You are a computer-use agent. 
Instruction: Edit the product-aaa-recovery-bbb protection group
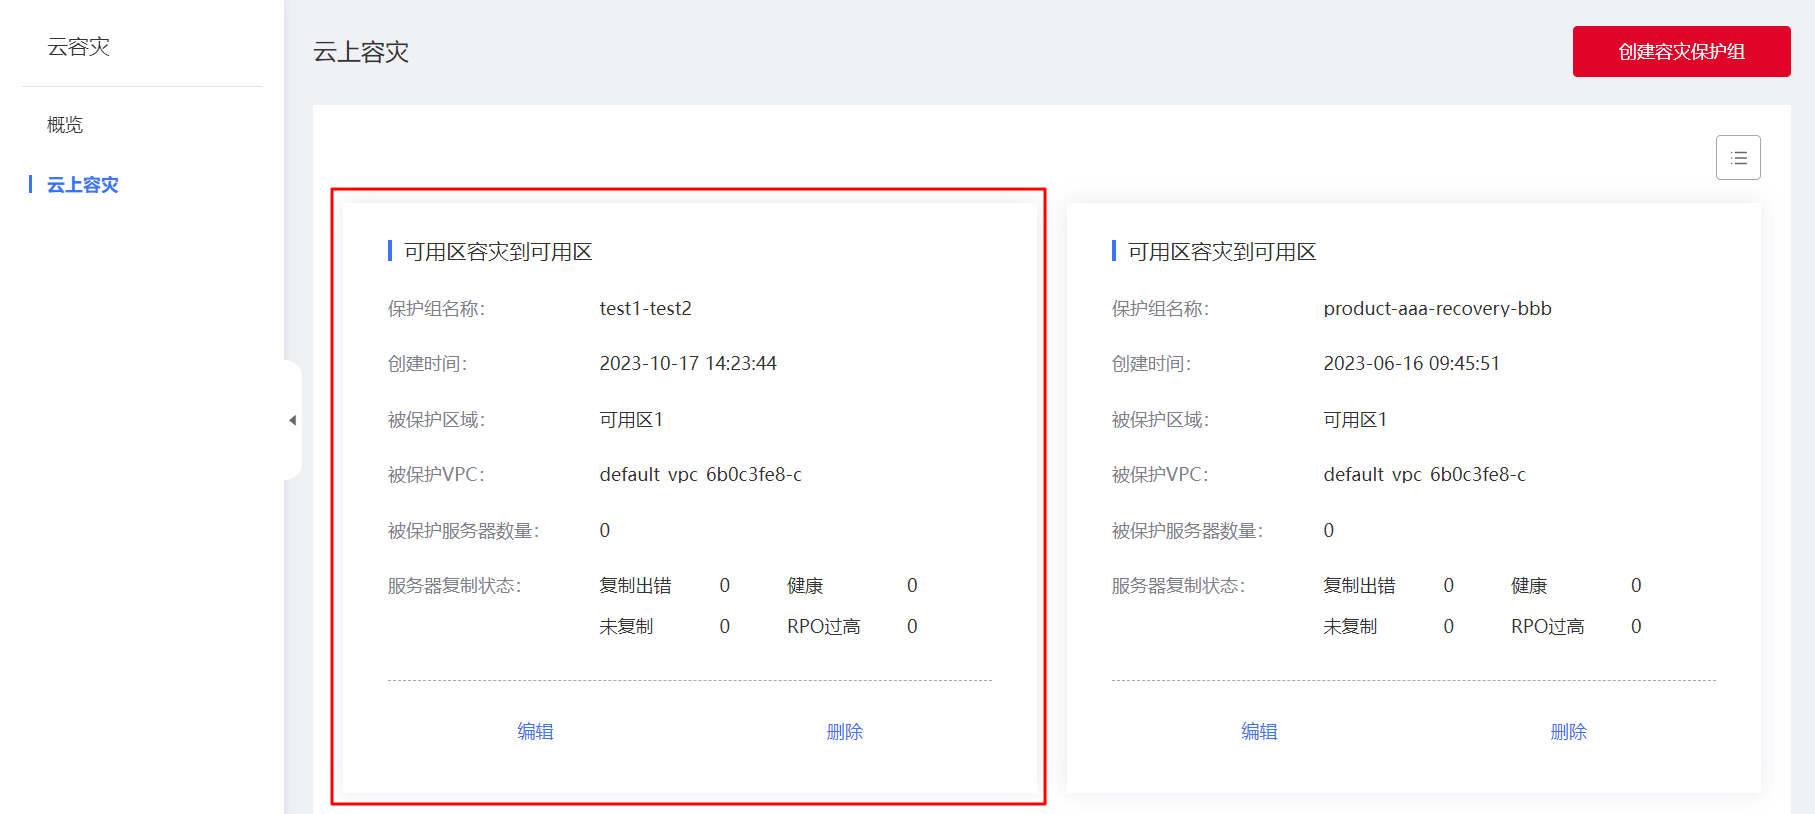tap(1259, 732)
